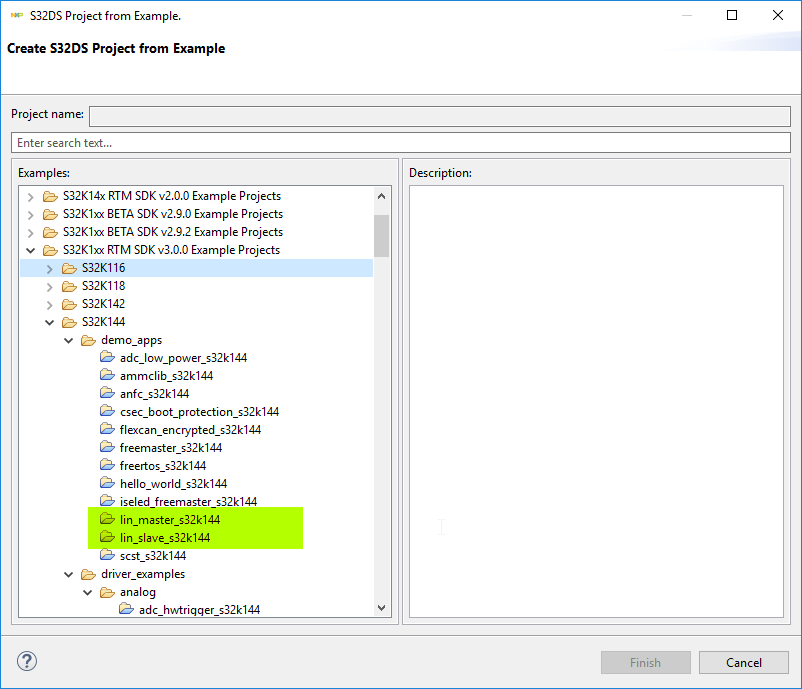Collapse S32K1xx RTM SDK v3.0.0 node

31,250
